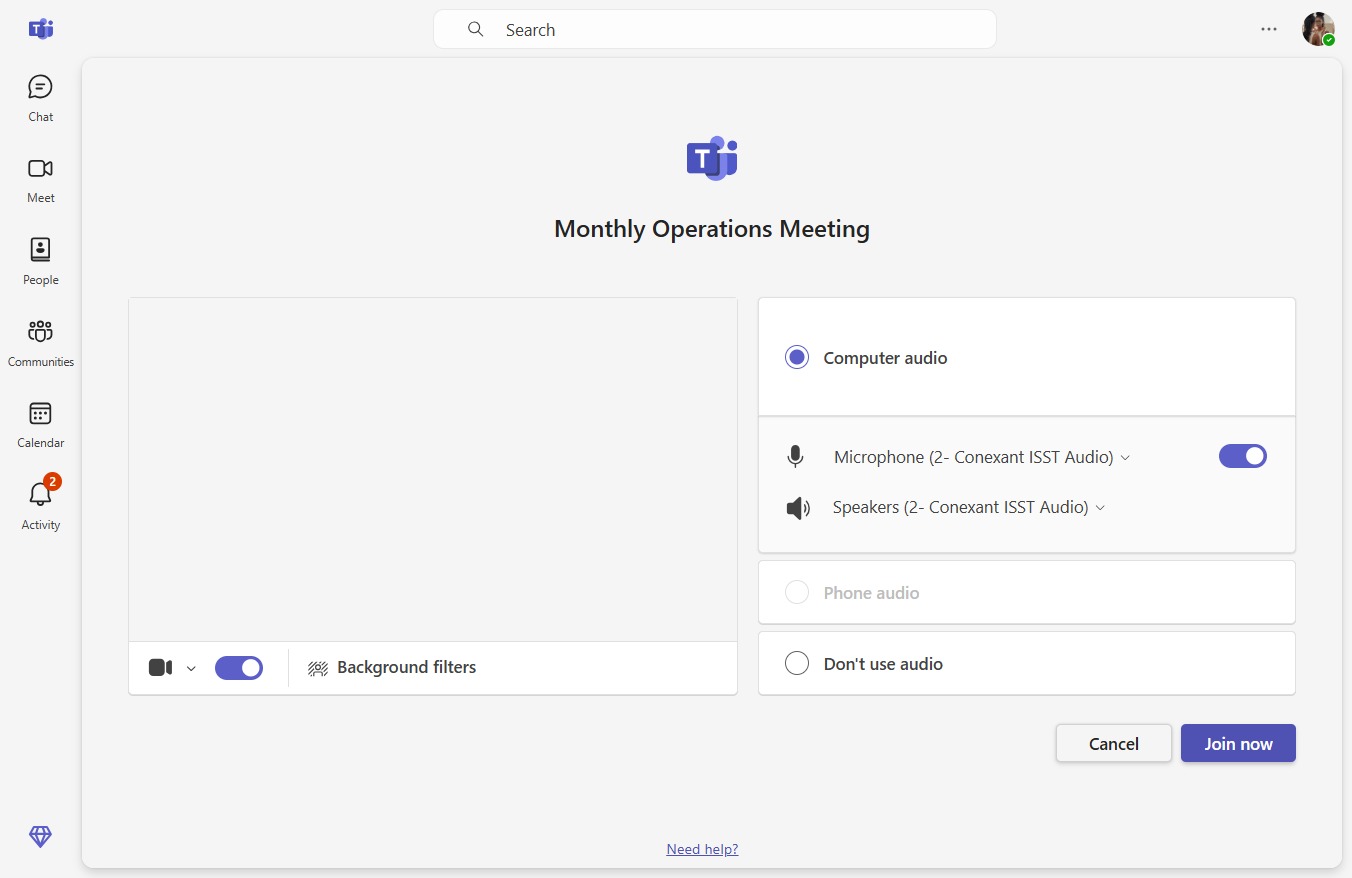Screen dimensions: 1352x878
Task: Open Communities from the sidebar
Action: [41, 344]
